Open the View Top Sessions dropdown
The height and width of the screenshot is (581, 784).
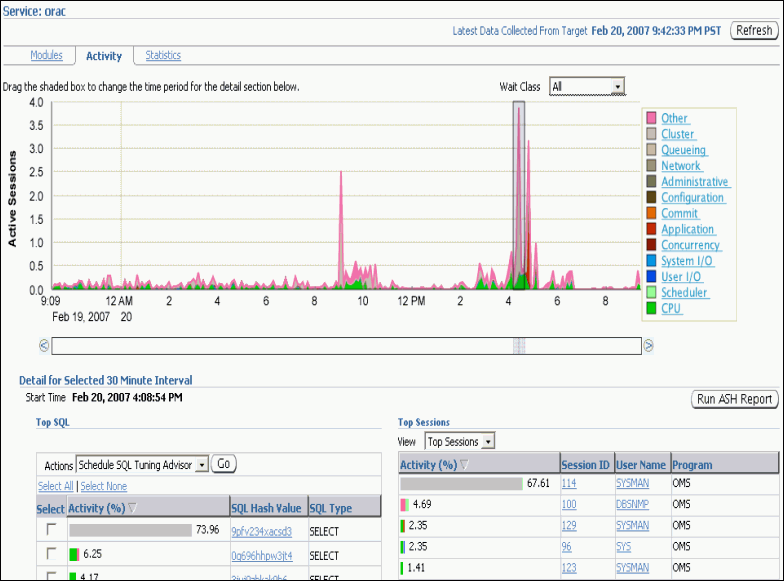pyautogui.click(x=487, y=441)
